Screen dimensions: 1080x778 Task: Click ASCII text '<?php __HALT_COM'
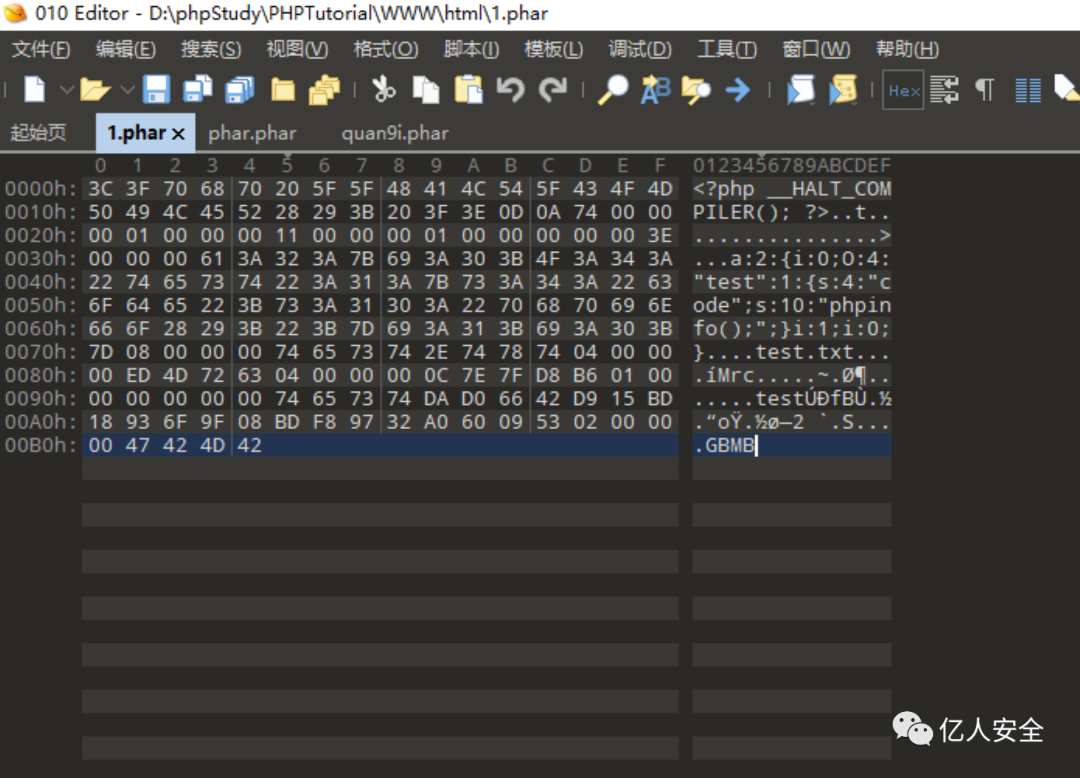tap(792, 189)
